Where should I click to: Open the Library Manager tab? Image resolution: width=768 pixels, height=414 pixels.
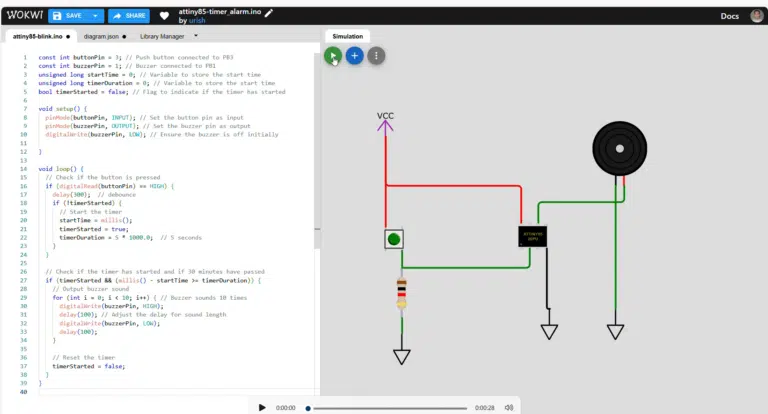coord(162,36)
